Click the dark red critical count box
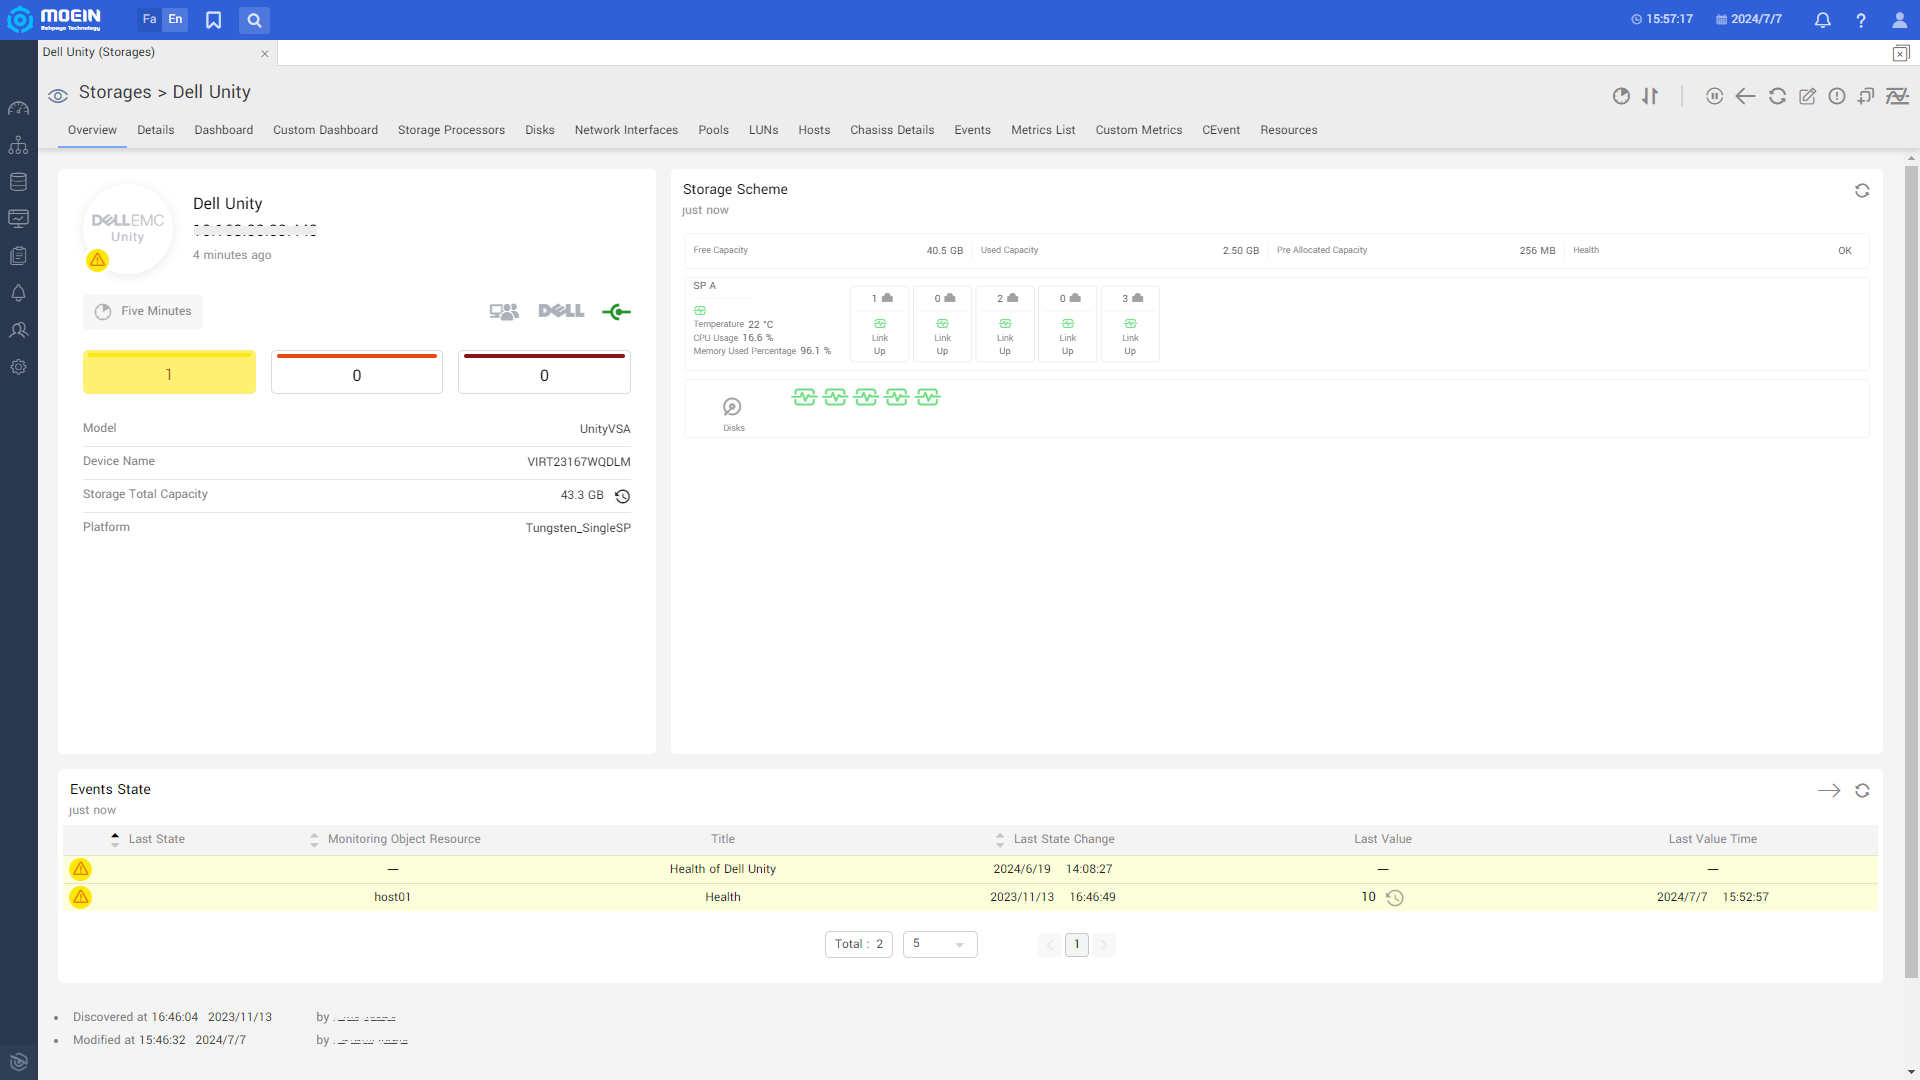Viewport: 1920px width, 1080px height. coord(544,372)
